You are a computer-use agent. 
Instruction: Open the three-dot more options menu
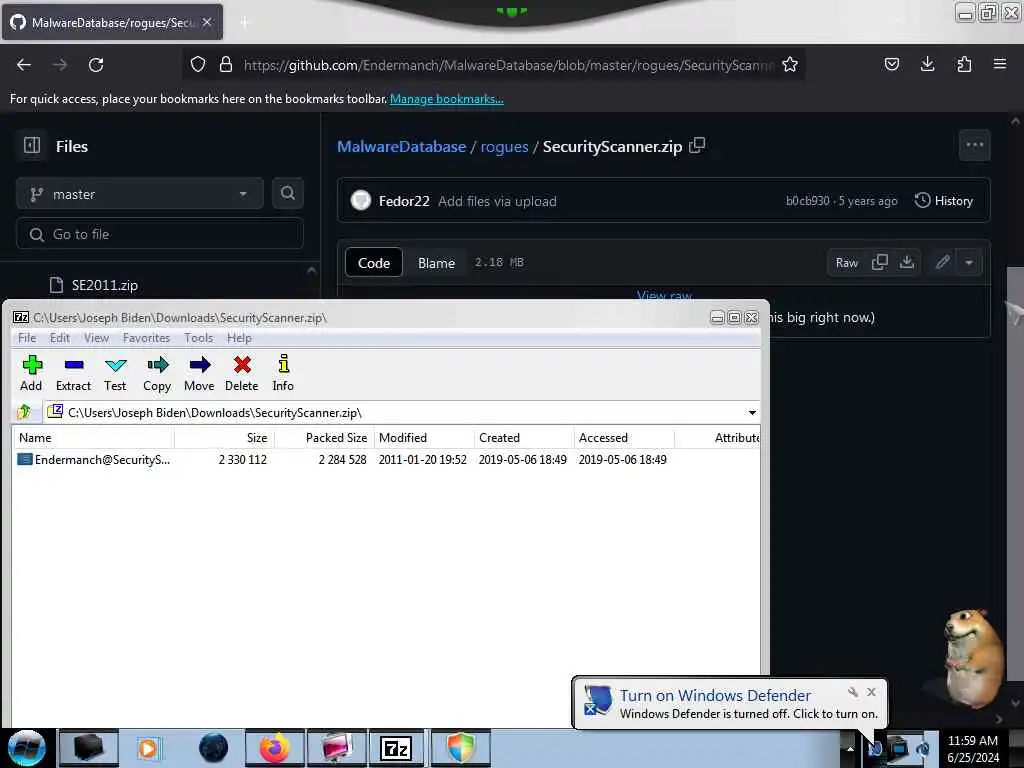pos(974,145)
